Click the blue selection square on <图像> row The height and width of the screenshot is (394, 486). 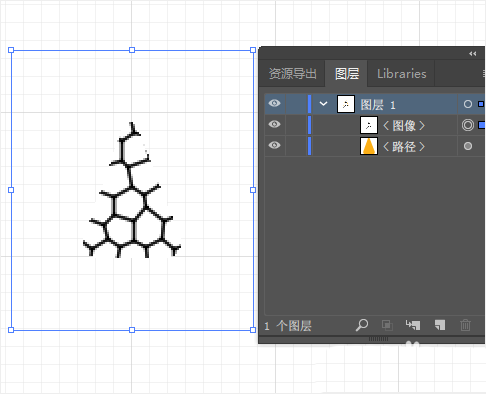[x=482, y=125]
